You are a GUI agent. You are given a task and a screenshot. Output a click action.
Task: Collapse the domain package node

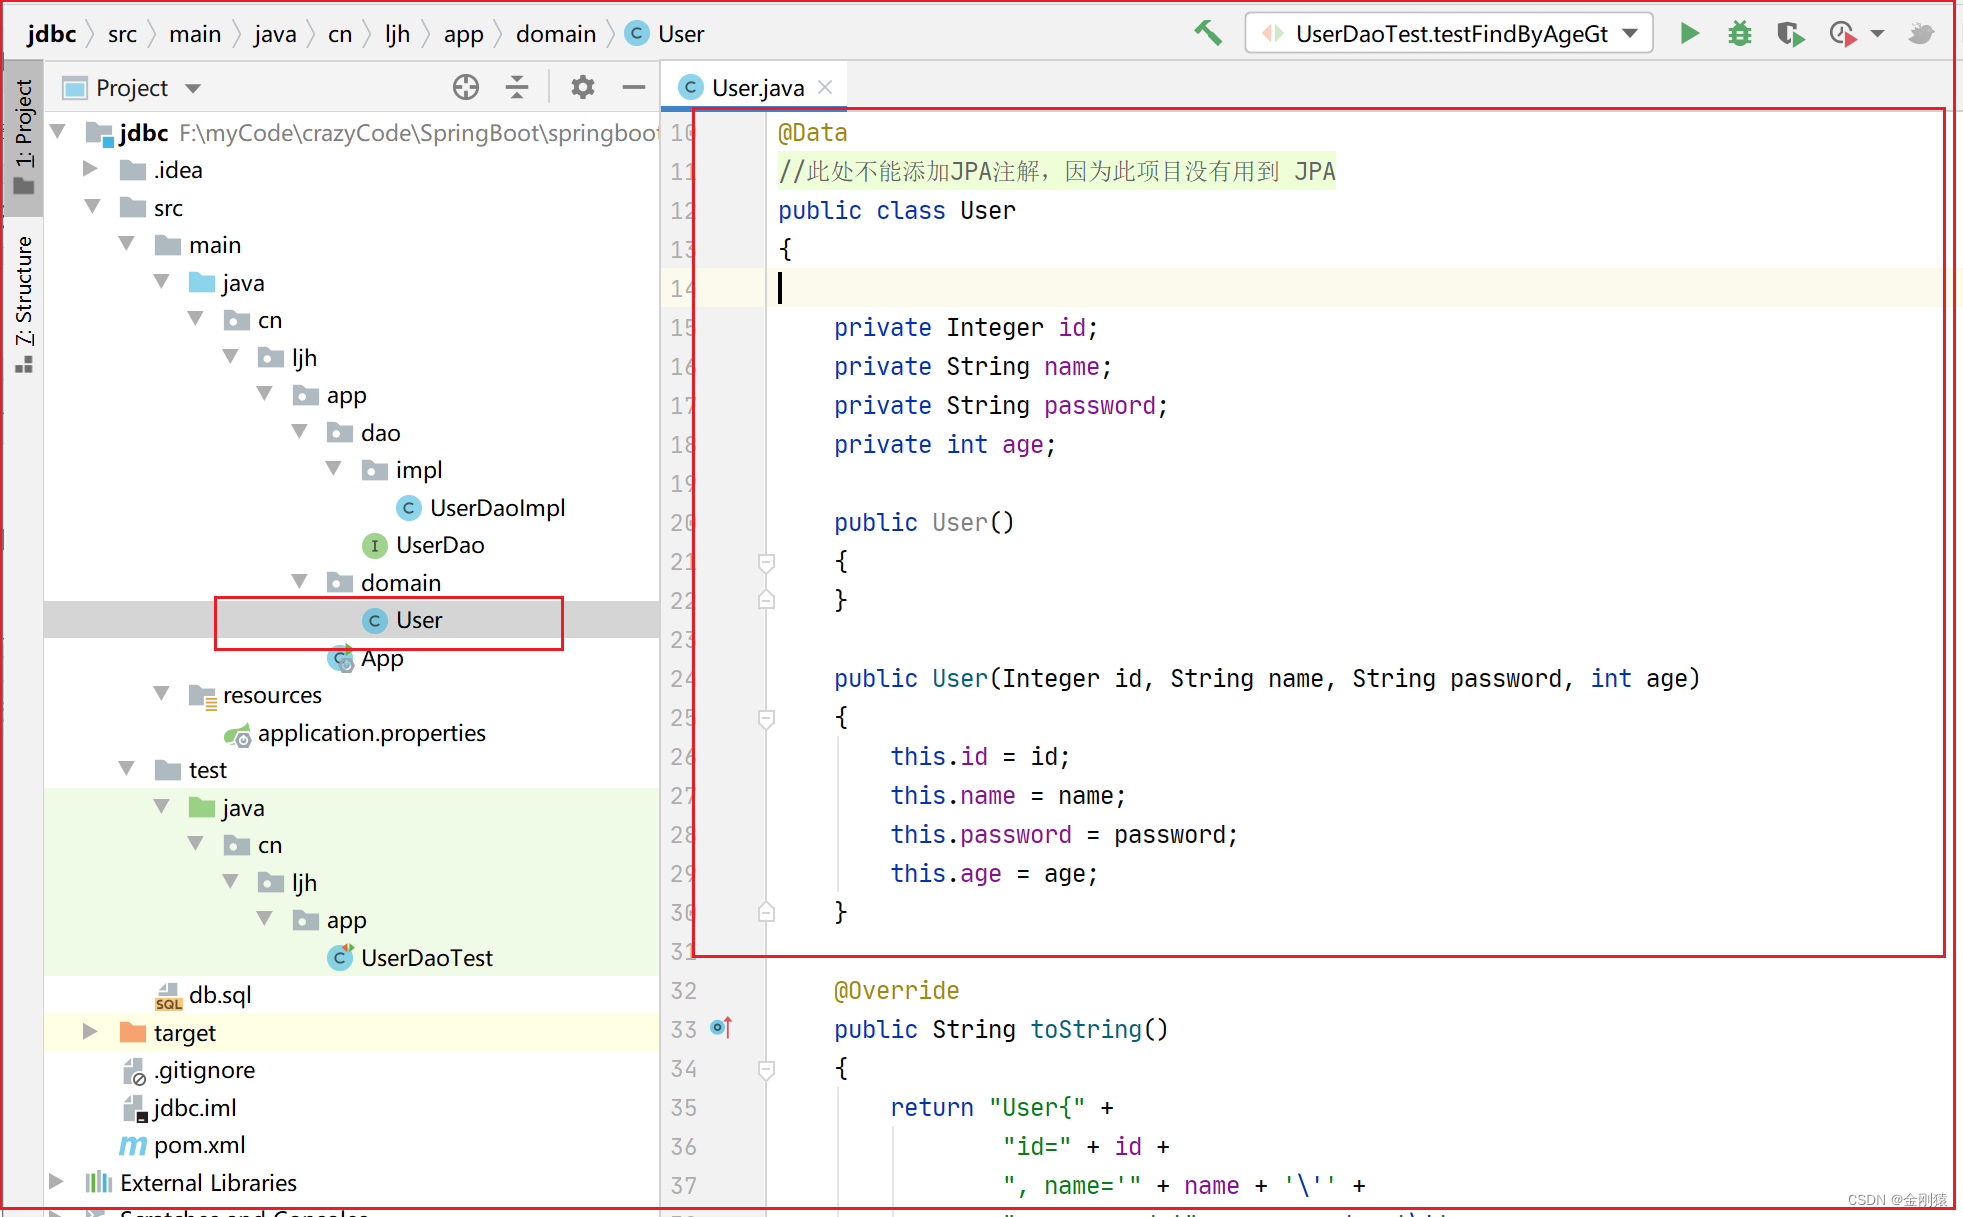(x=299, y=582)
